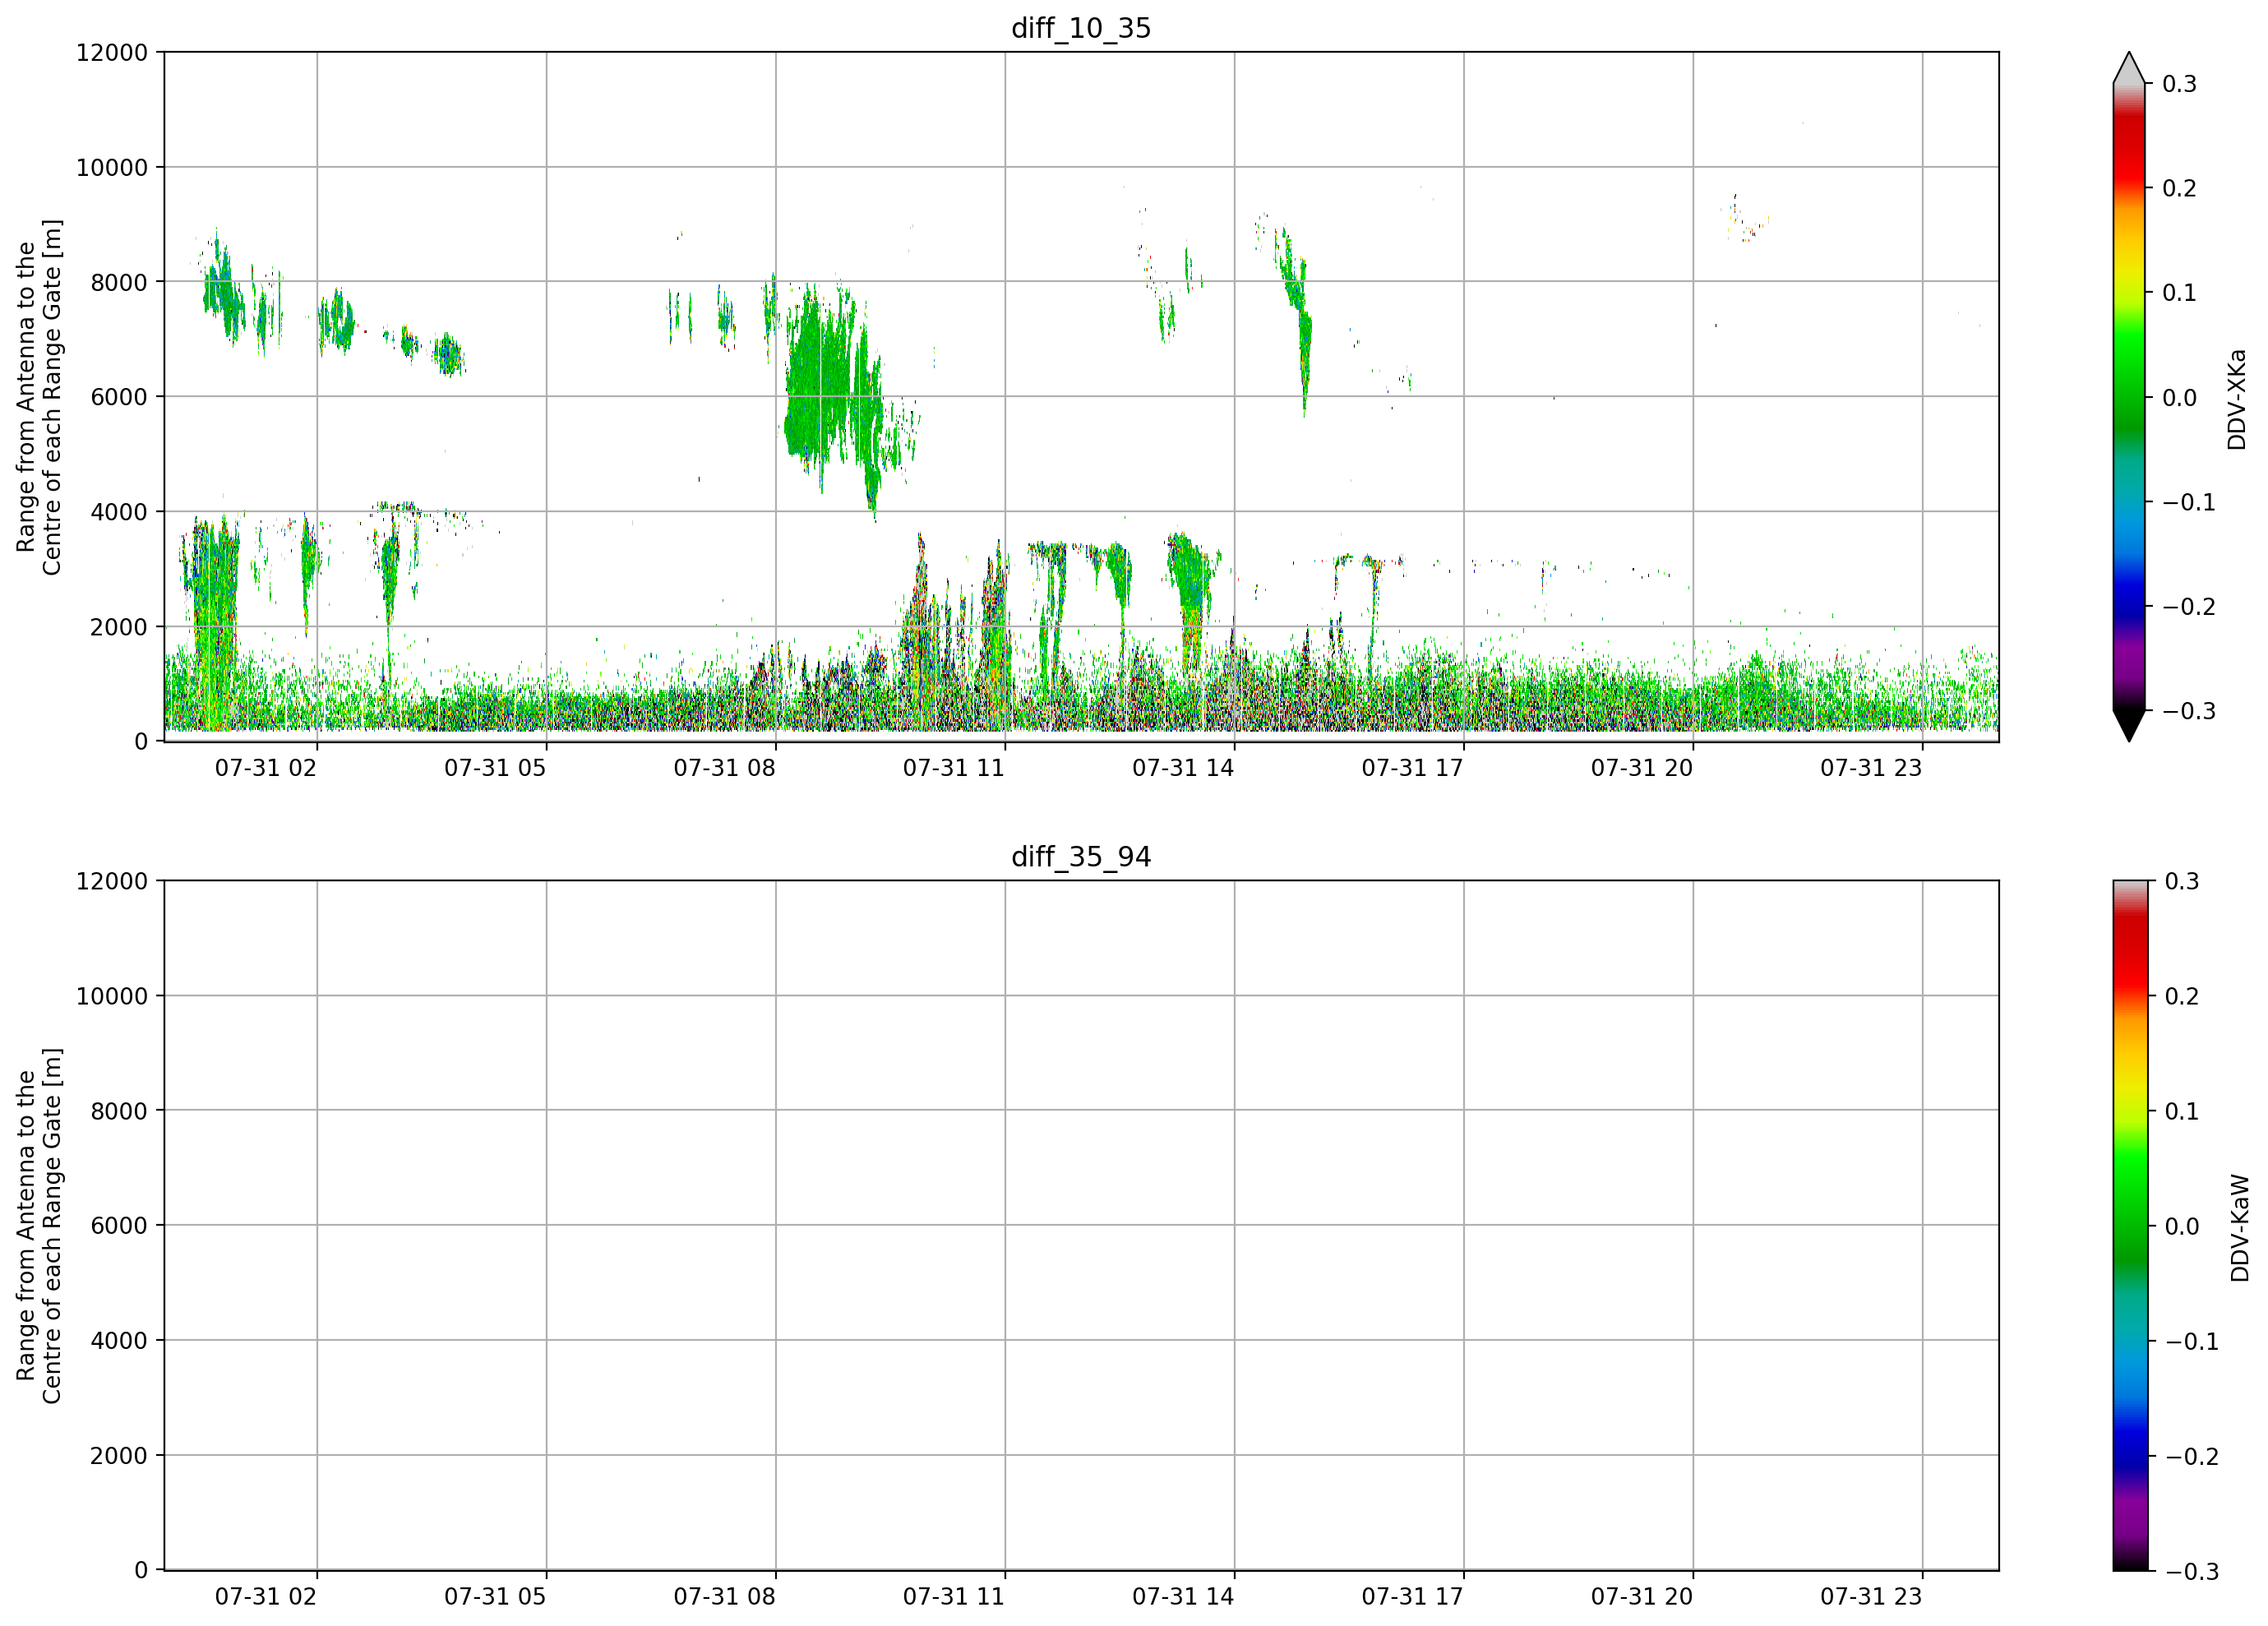This screenshot has width=2268, height=1626.
Task: Click the diff_35_94 plot title
Action: tap(1081, 857)
